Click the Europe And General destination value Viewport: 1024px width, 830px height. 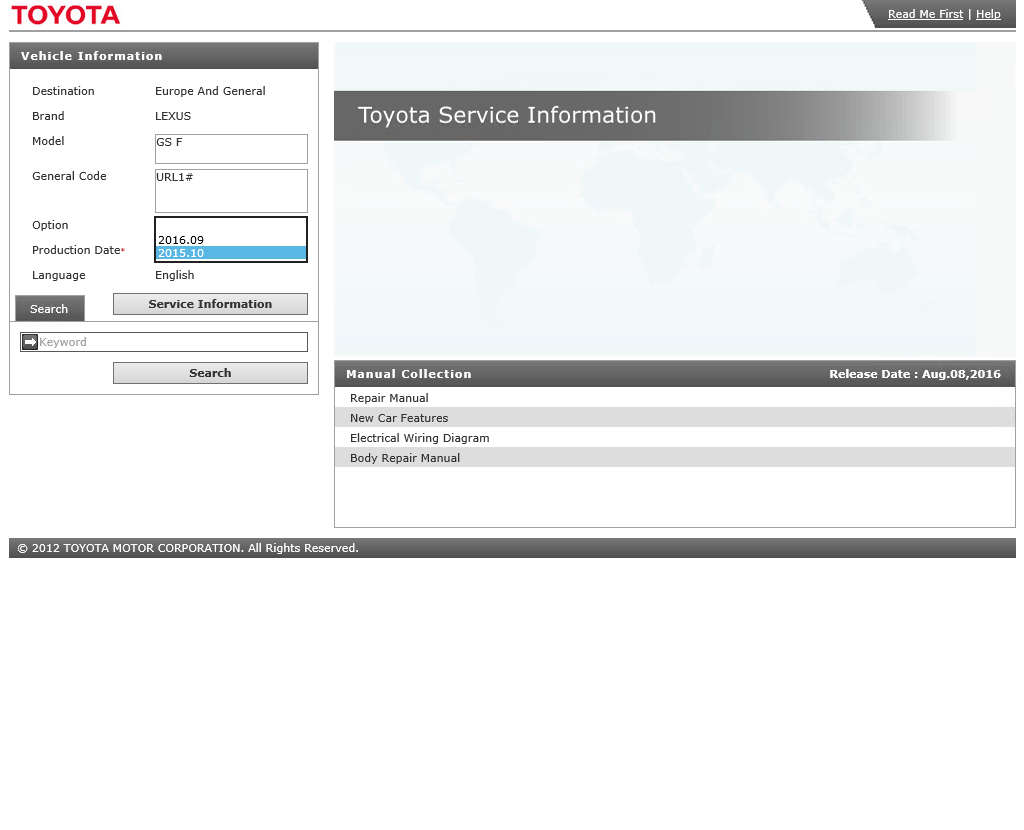(x=210, y=91)
